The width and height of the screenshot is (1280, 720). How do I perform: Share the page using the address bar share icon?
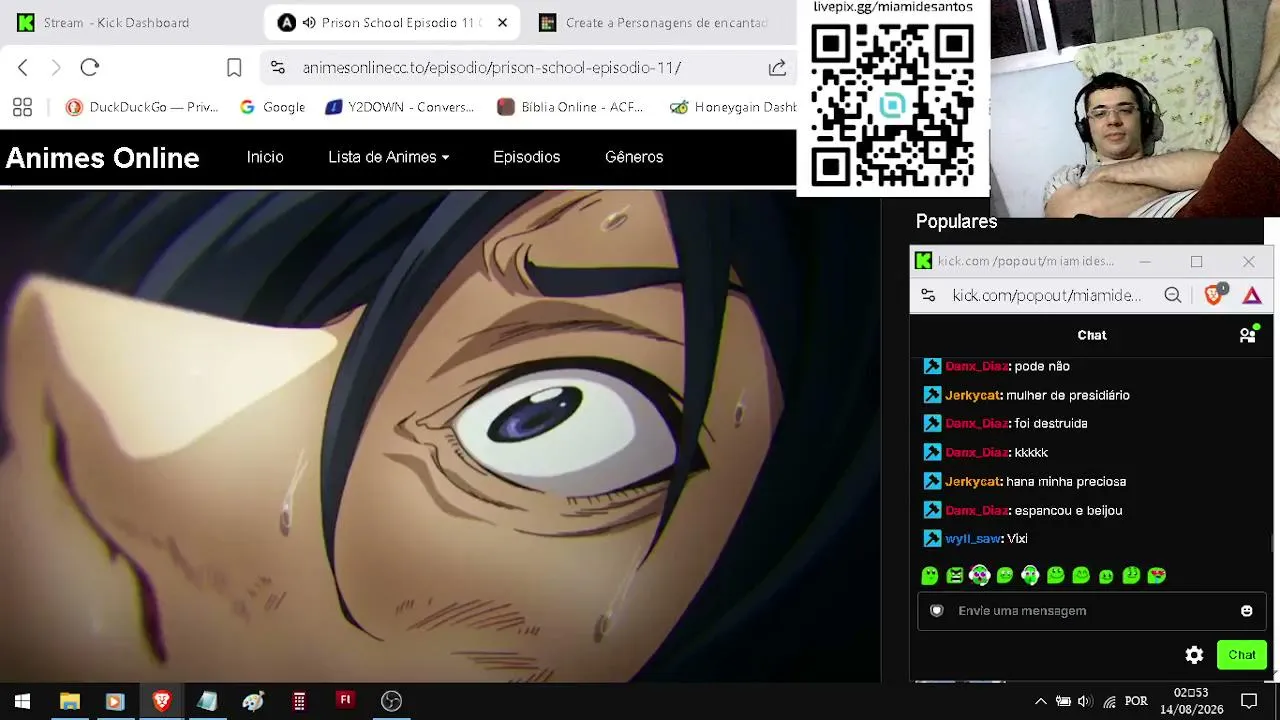pyautogui.click(x=777, y=67)
